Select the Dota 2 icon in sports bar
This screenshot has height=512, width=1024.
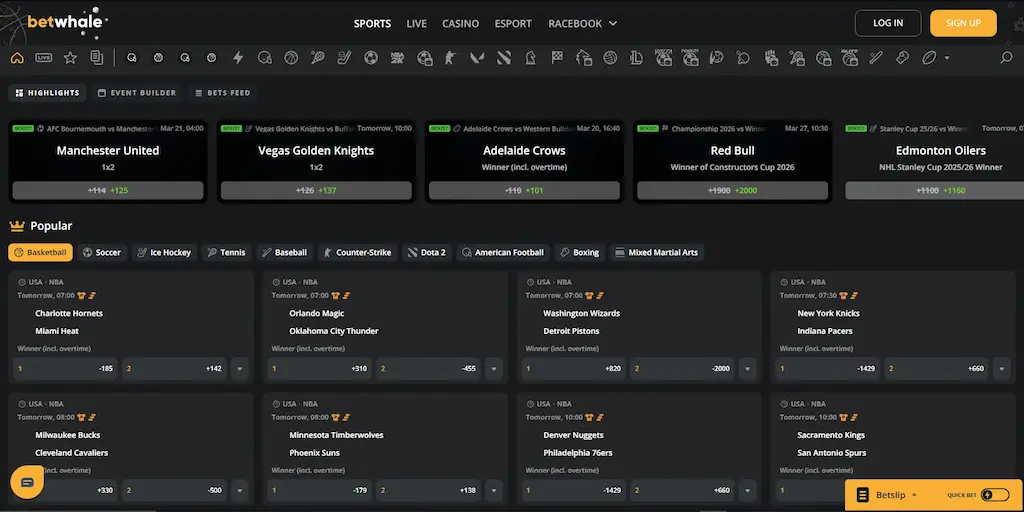(x=504, y=57)
